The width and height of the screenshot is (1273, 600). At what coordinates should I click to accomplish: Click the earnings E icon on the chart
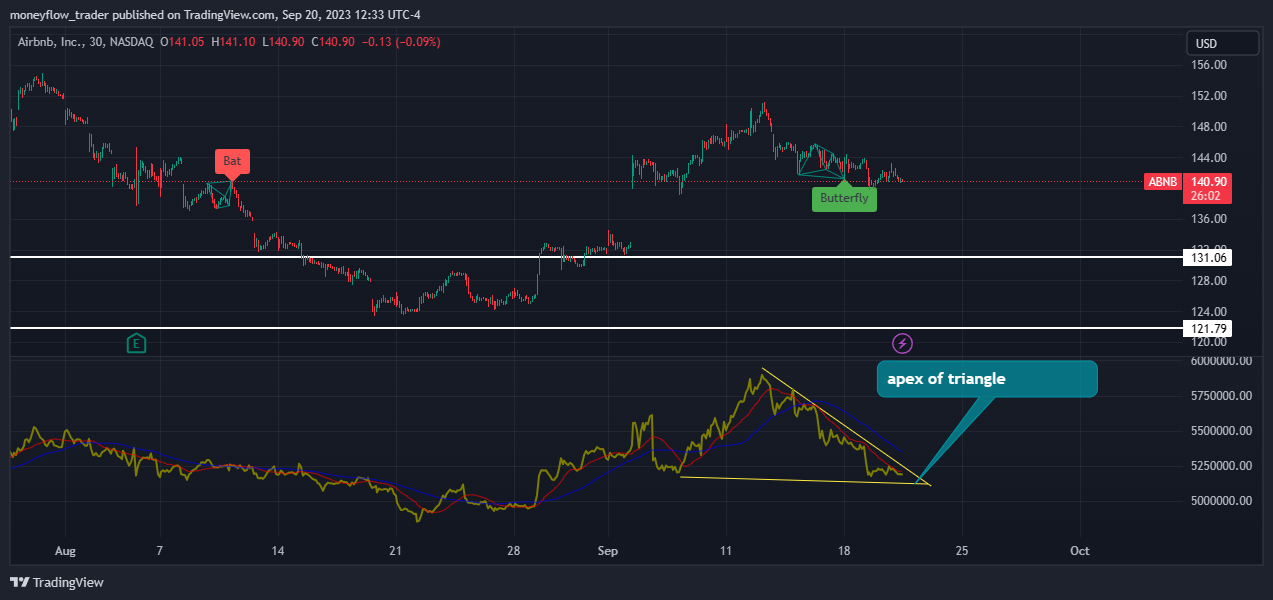137,344
